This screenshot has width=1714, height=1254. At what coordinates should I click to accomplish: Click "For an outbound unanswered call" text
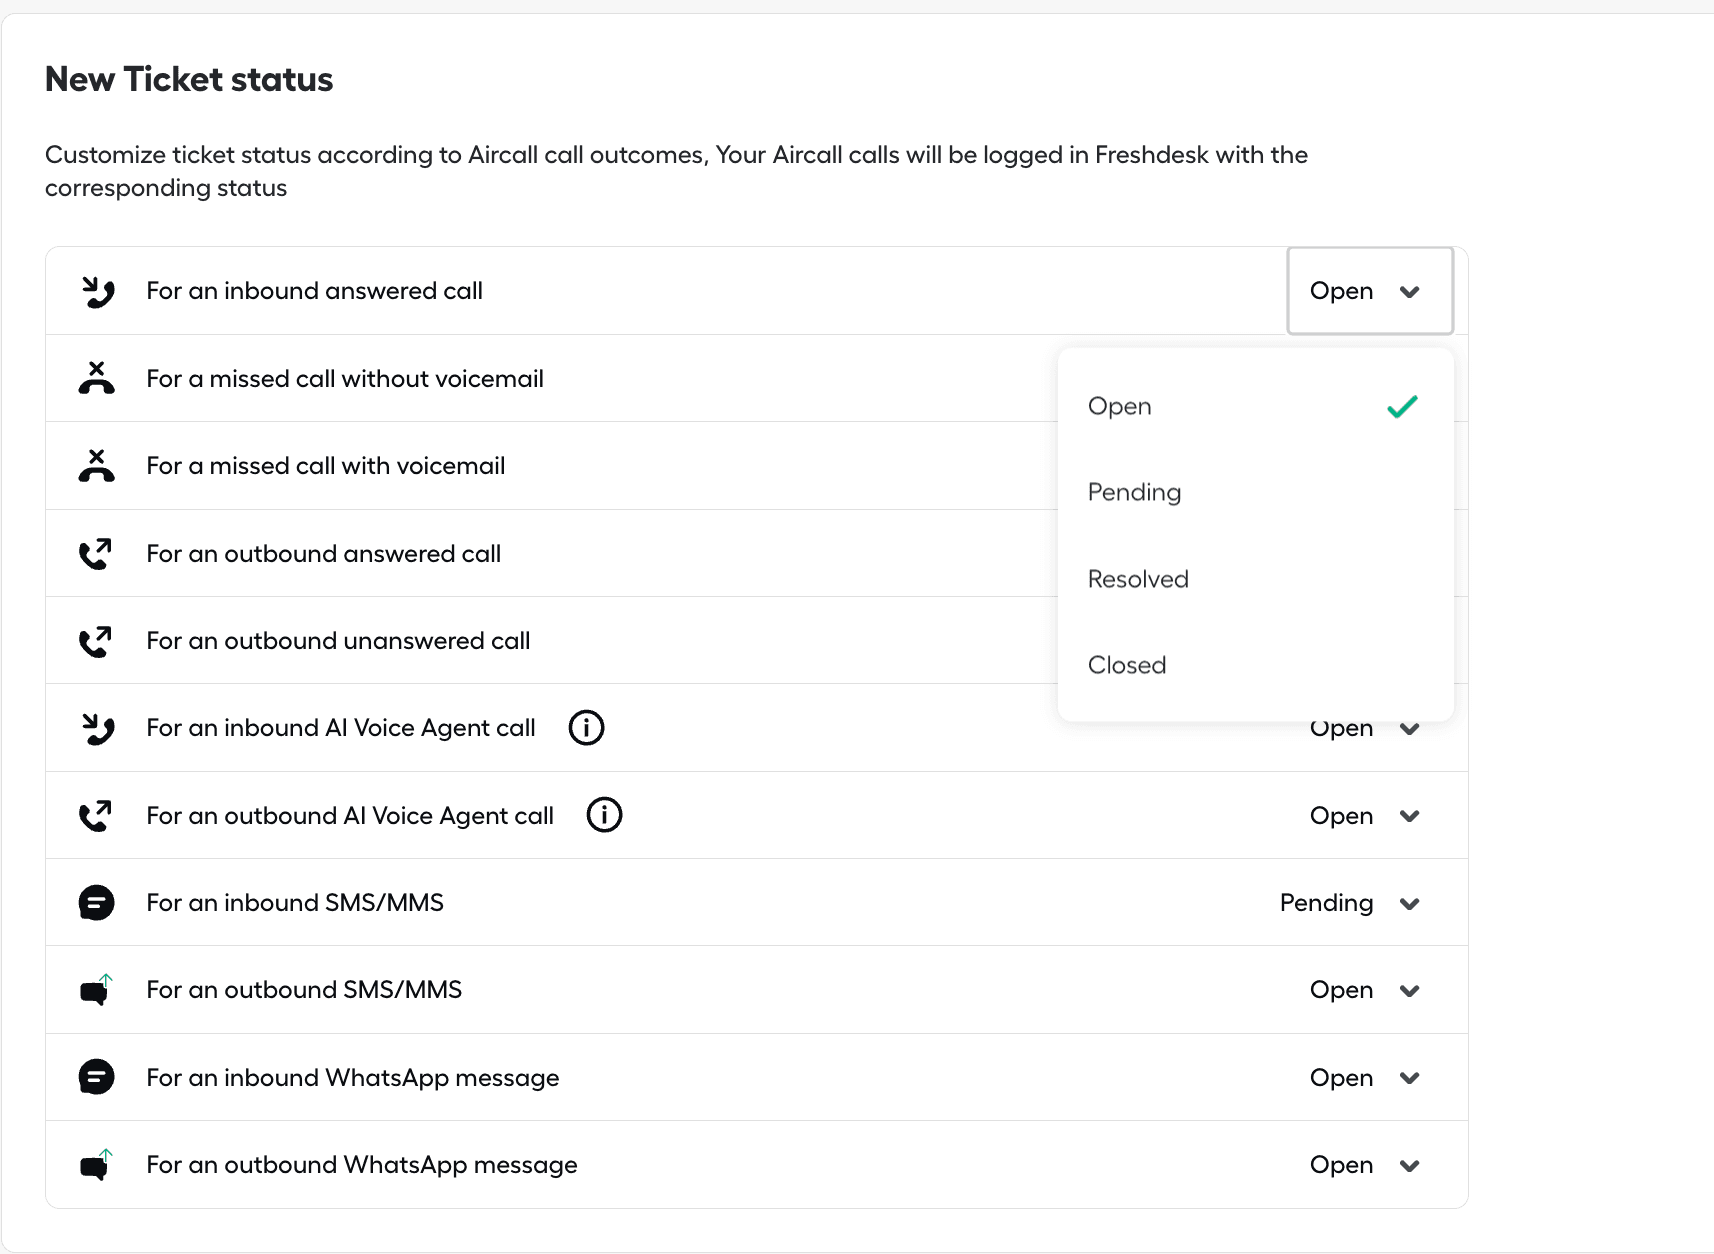pos(338,641)
